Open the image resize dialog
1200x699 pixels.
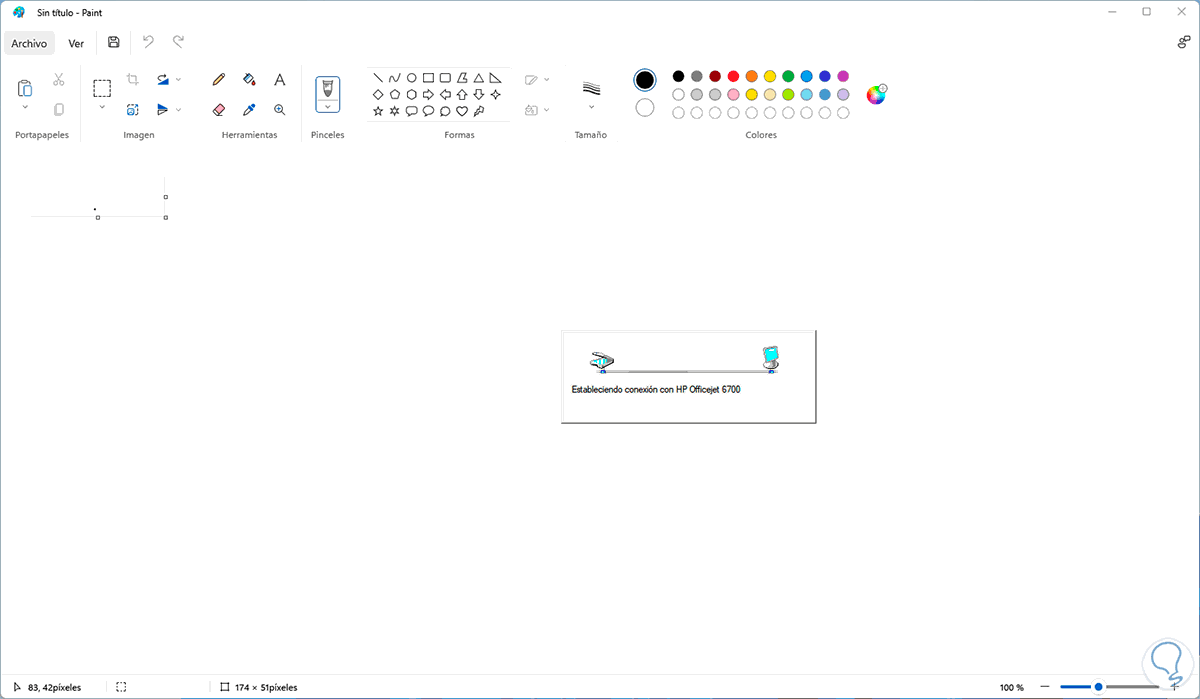132,109
